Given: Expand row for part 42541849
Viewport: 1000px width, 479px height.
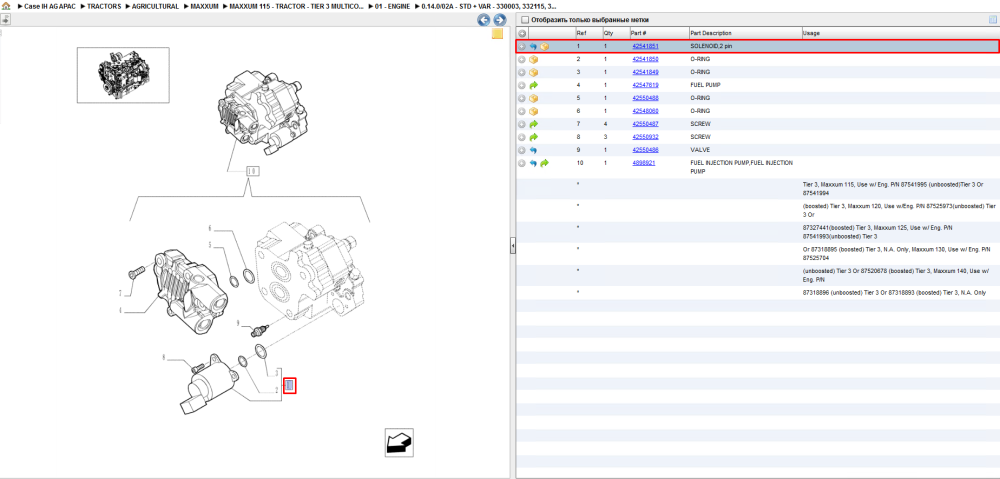Looking at the screenshot, I should pos(522,72).
